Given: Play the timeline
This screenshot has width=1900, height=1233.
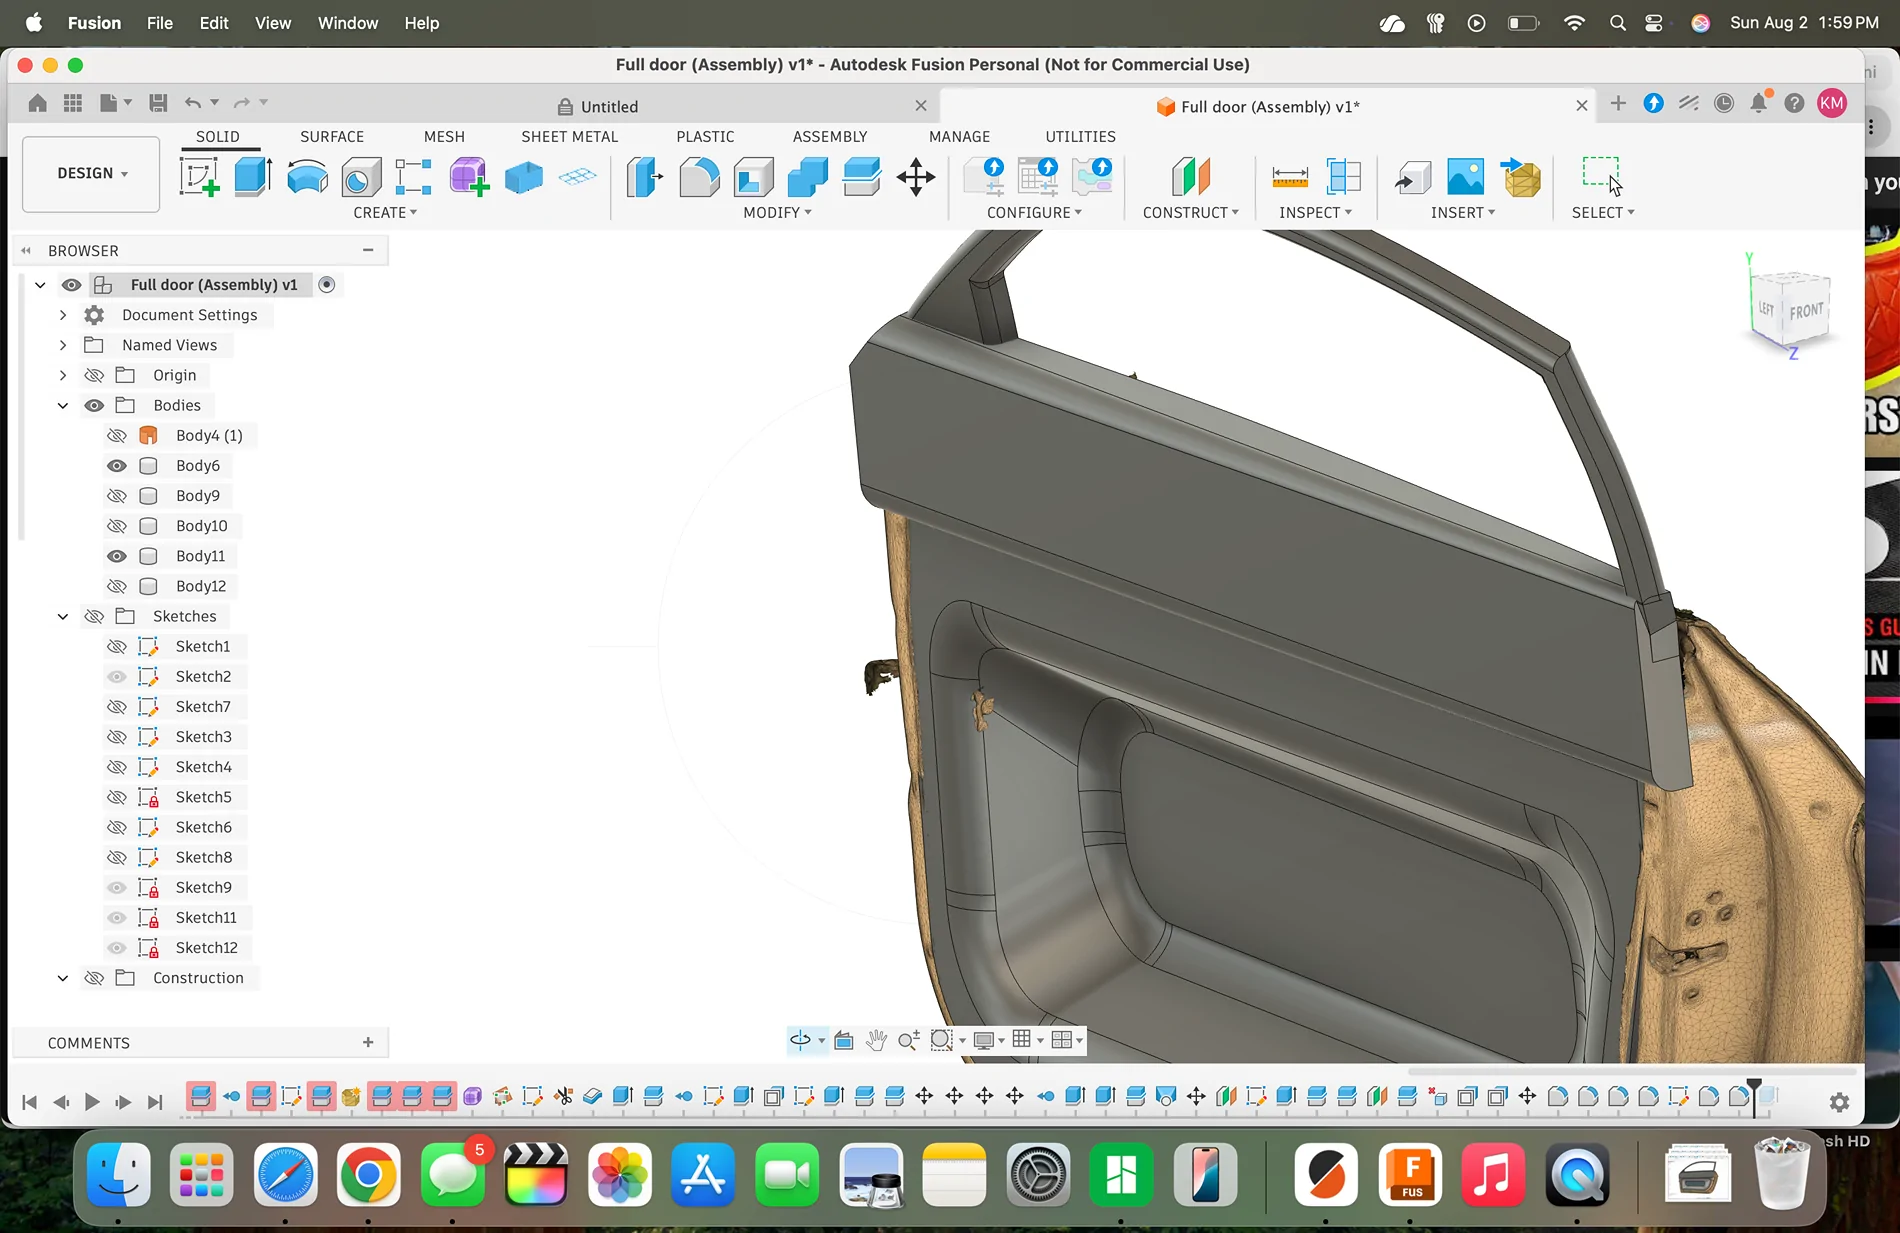Looking at the screenshot, I should (x=92, y=1102).
